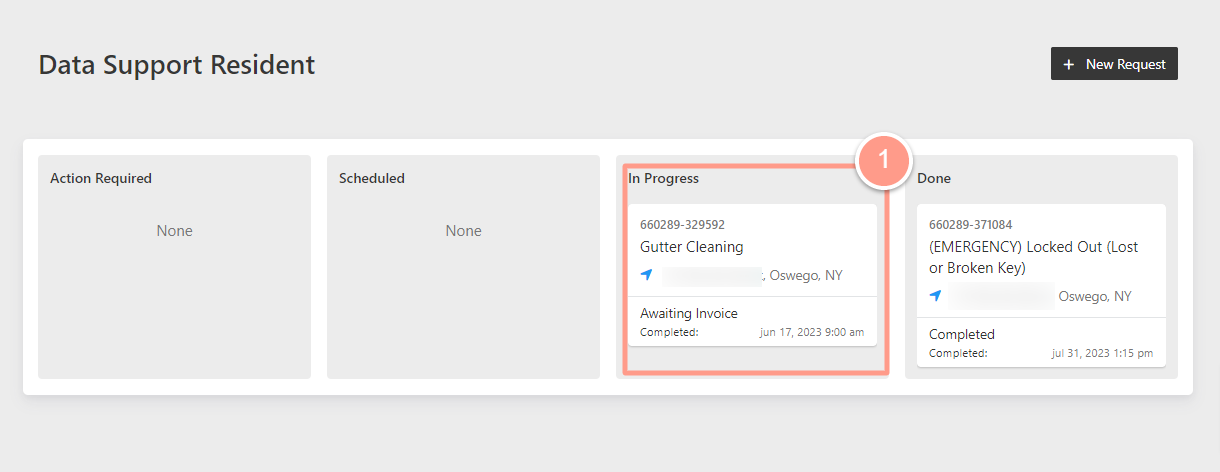Click the Awaiting Invoice status text
1220x472 pixels.
tap(689, 313)
